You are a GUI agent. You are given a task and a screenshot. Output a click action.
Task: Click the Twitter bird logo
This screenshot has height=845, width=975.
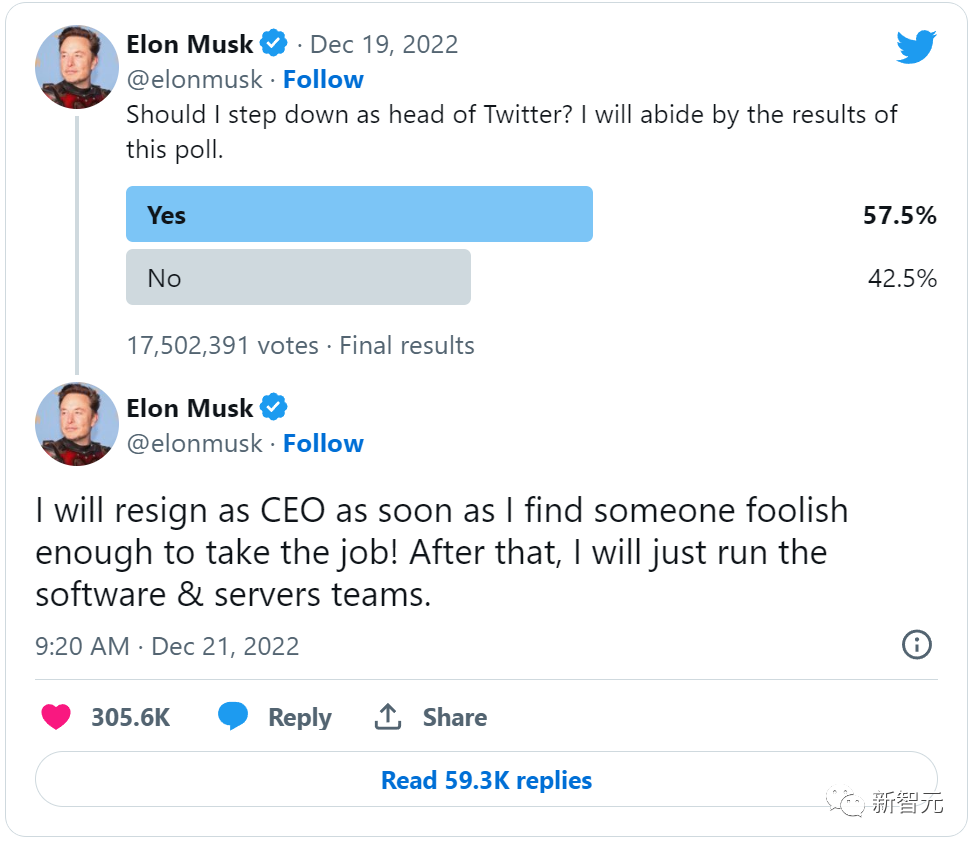pos(915,47)
